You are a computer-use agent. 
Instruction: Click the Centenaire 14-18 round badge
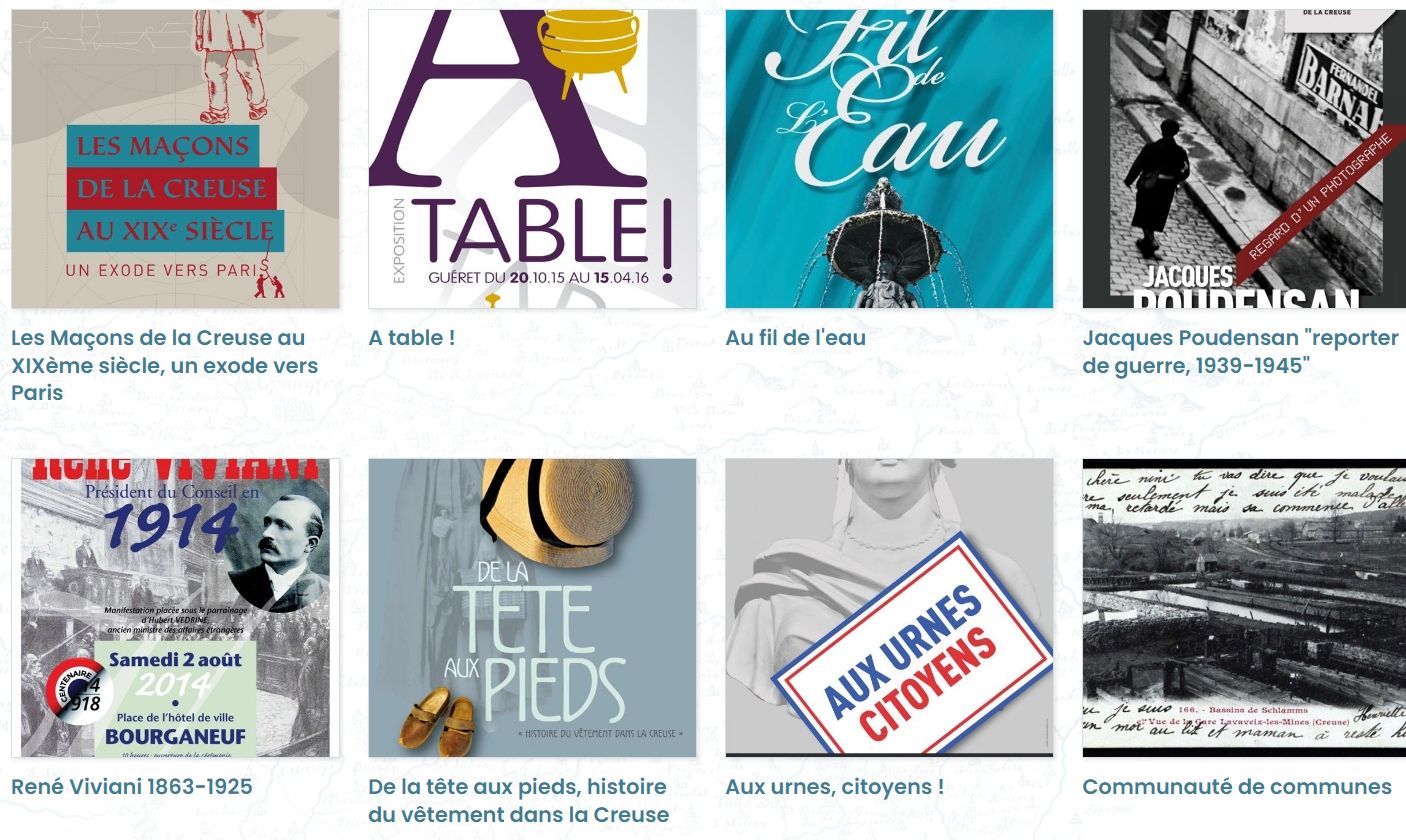[76, 691]
